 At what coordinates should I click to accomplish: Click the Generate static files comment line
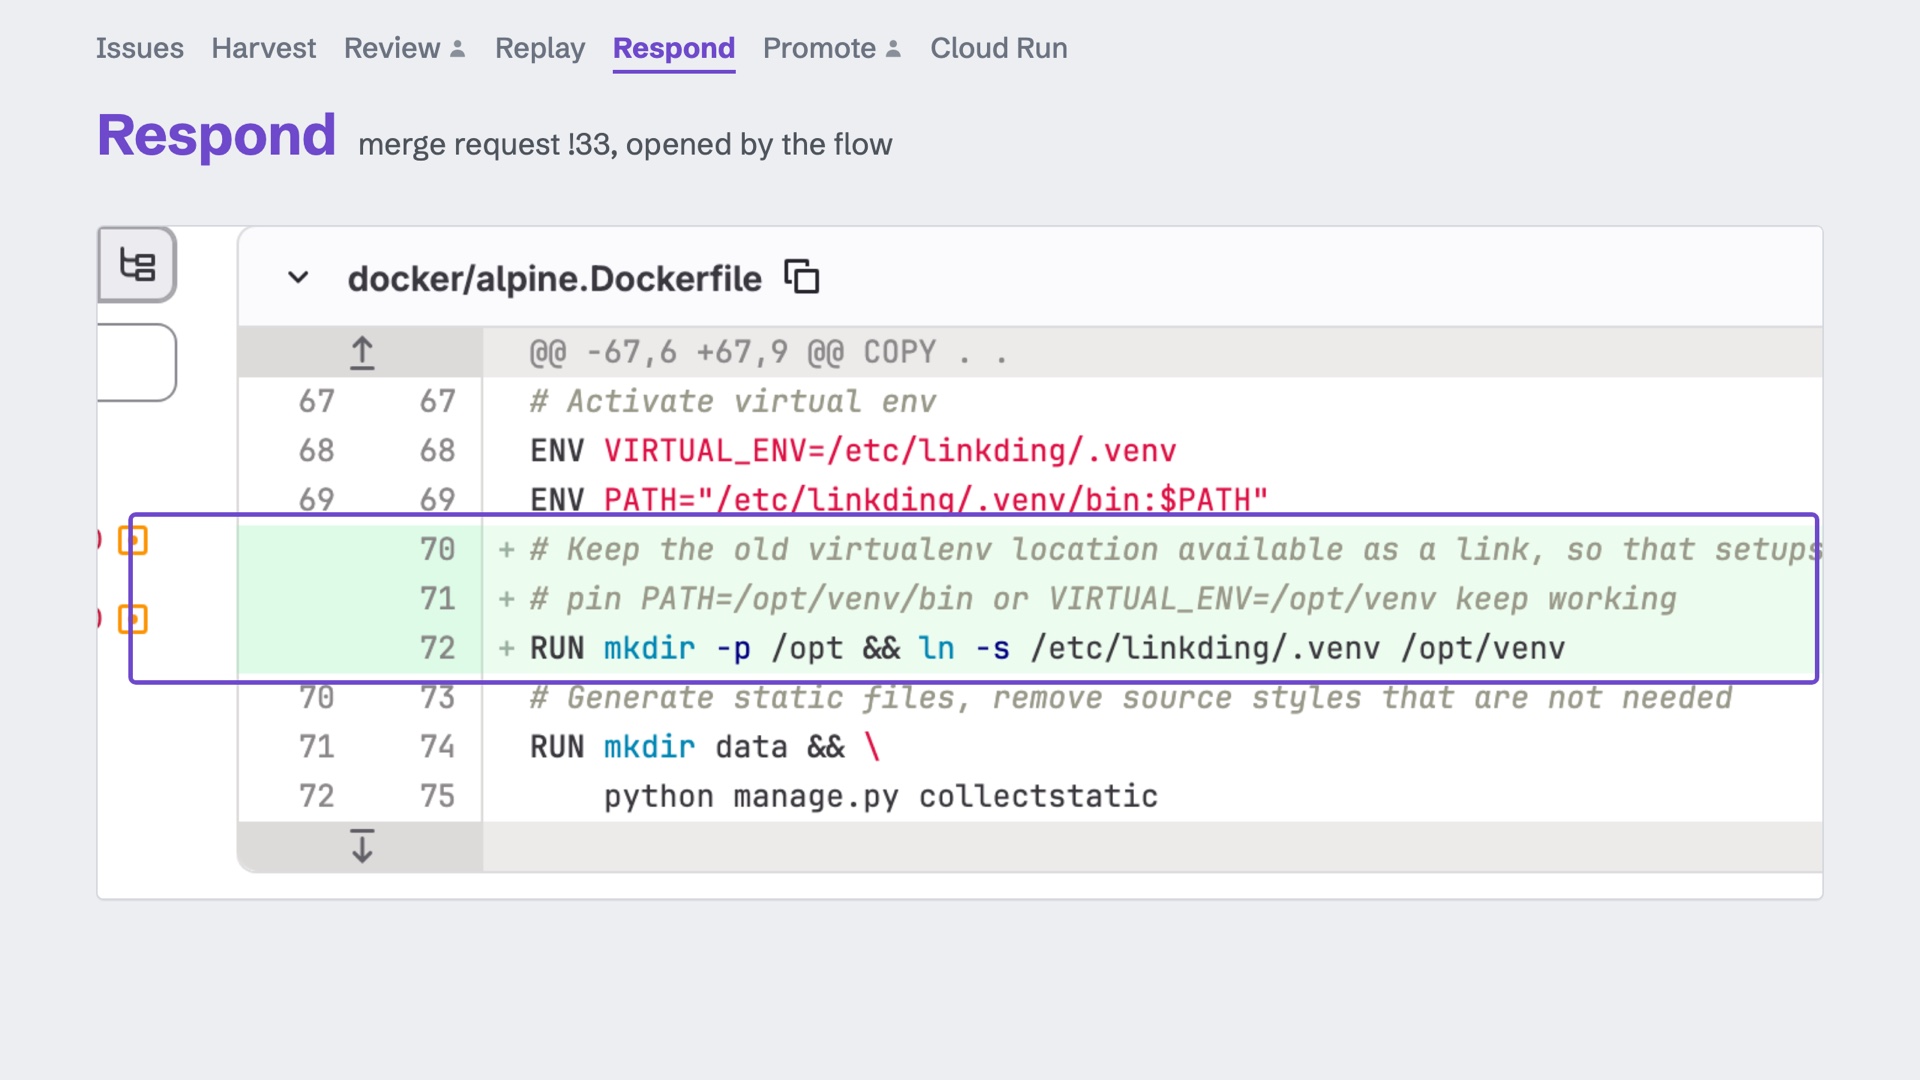point(1131,698)
